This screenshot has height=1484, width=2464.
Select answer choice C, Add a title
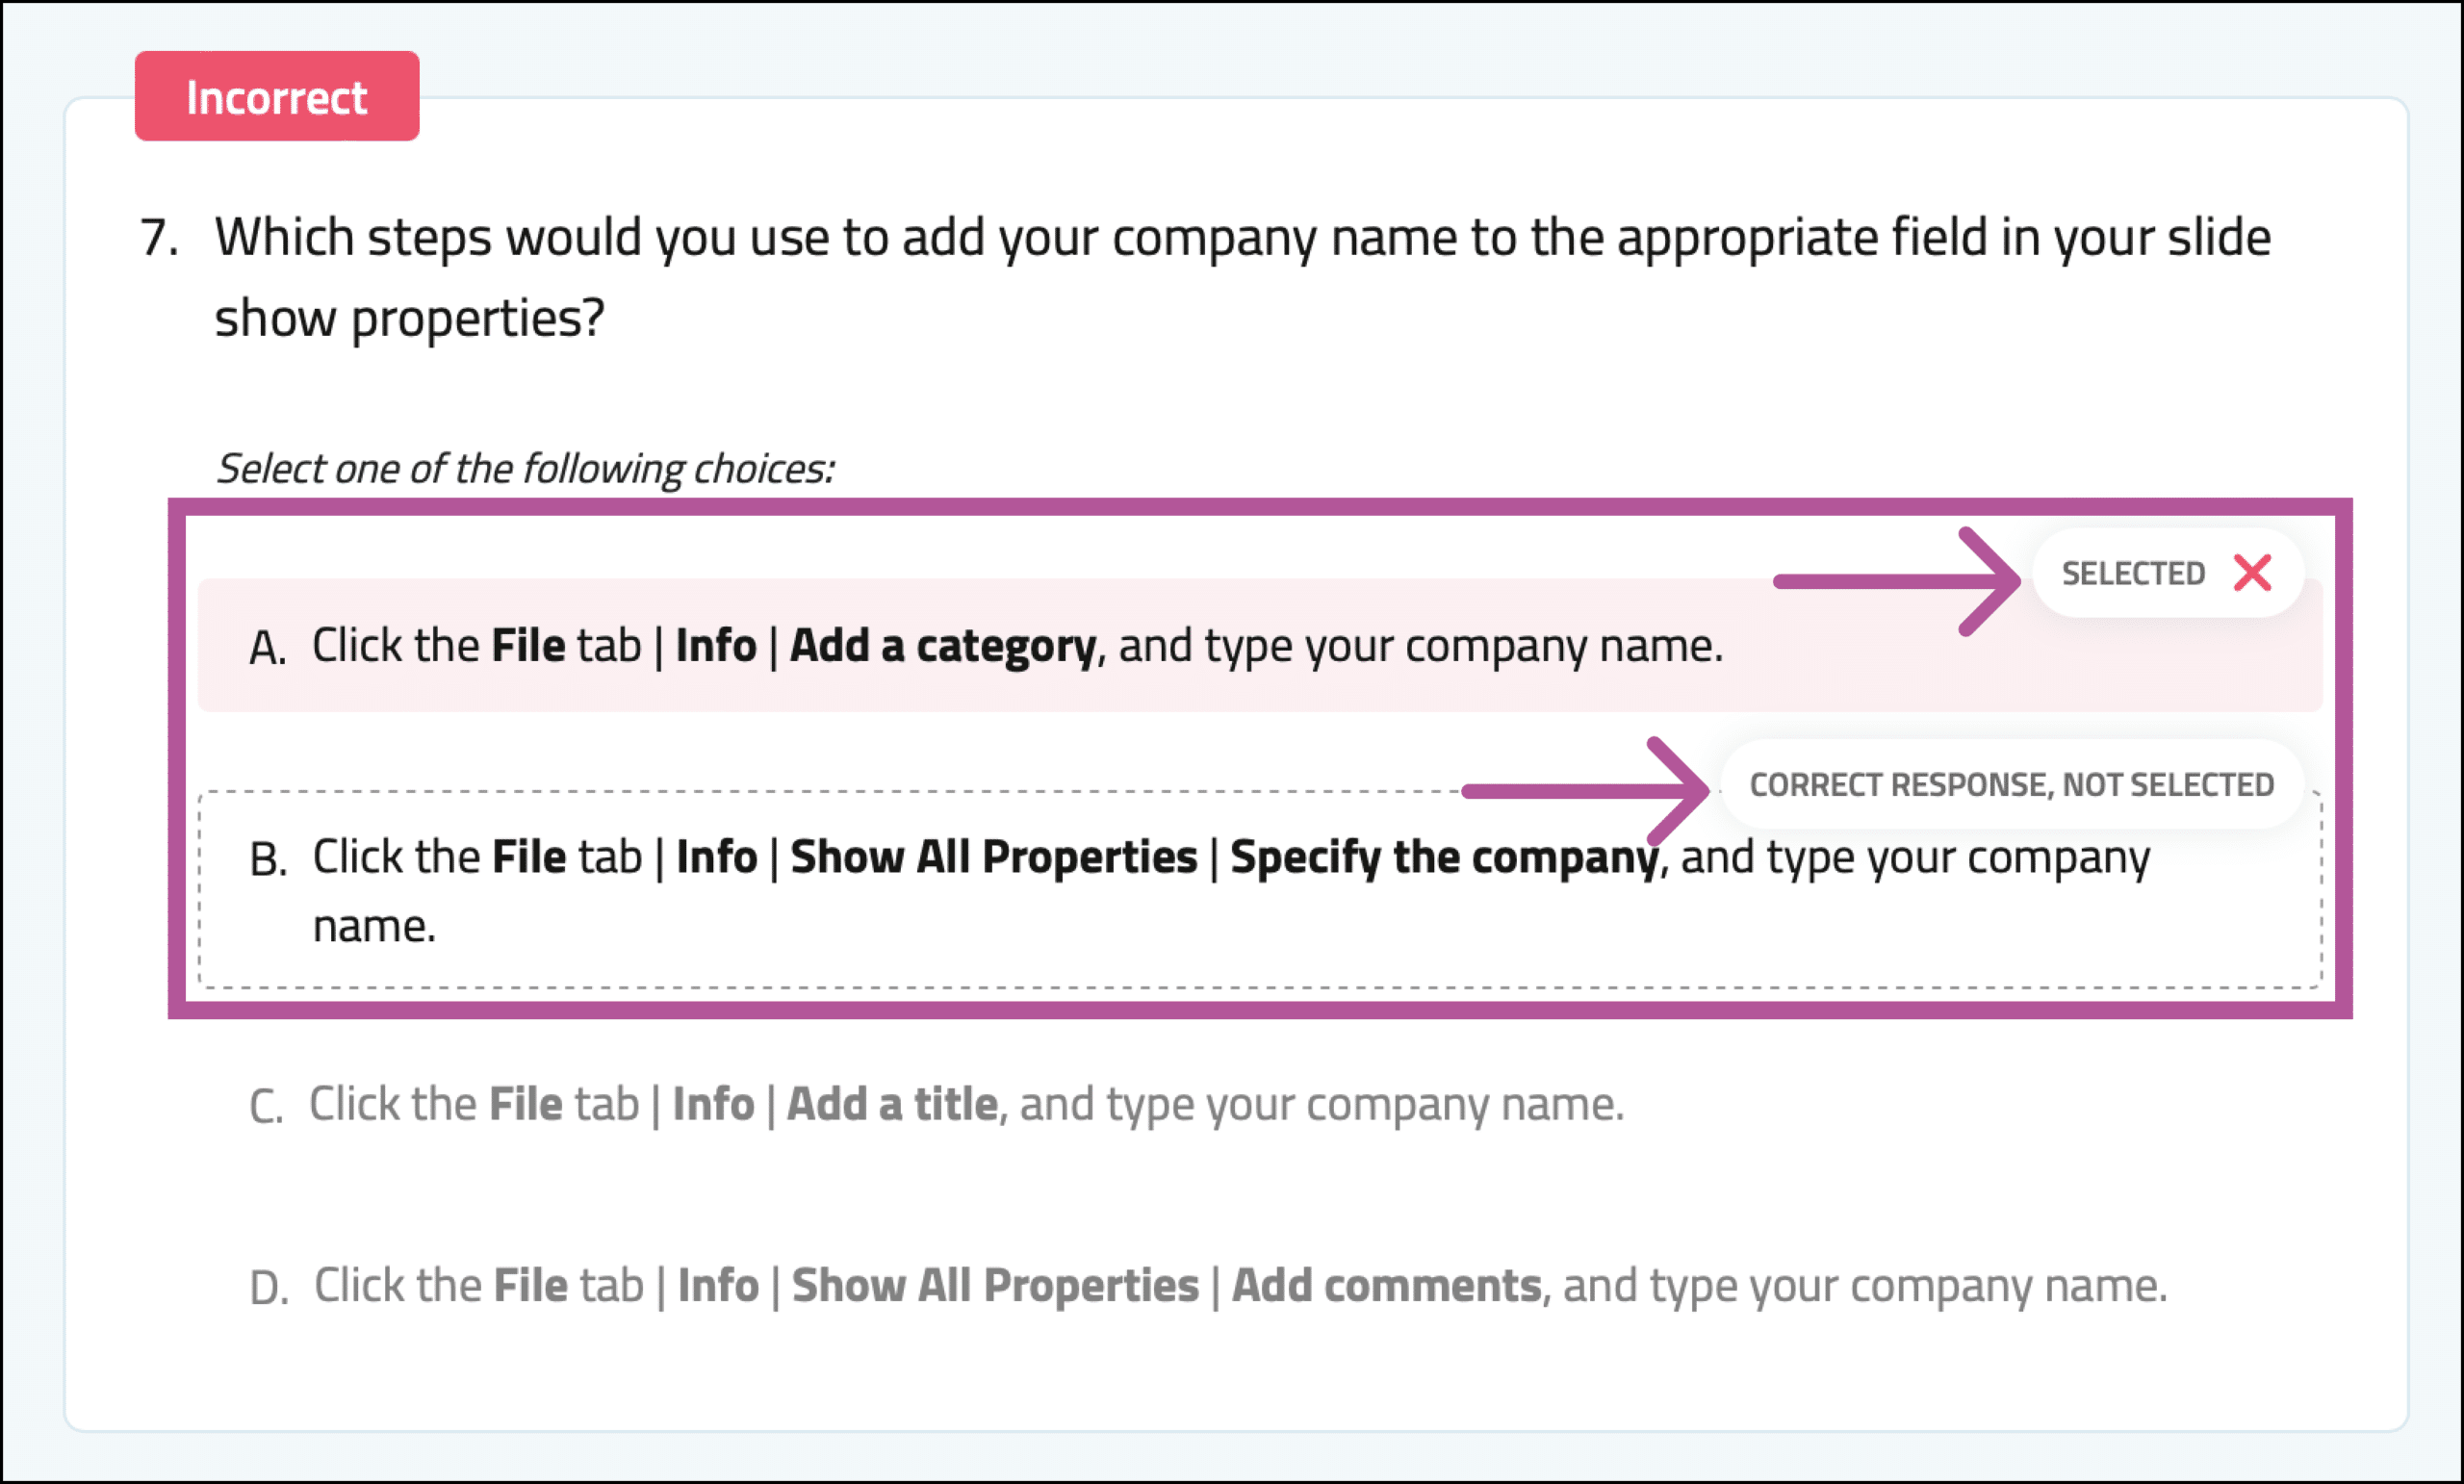tap(936, 1105)
